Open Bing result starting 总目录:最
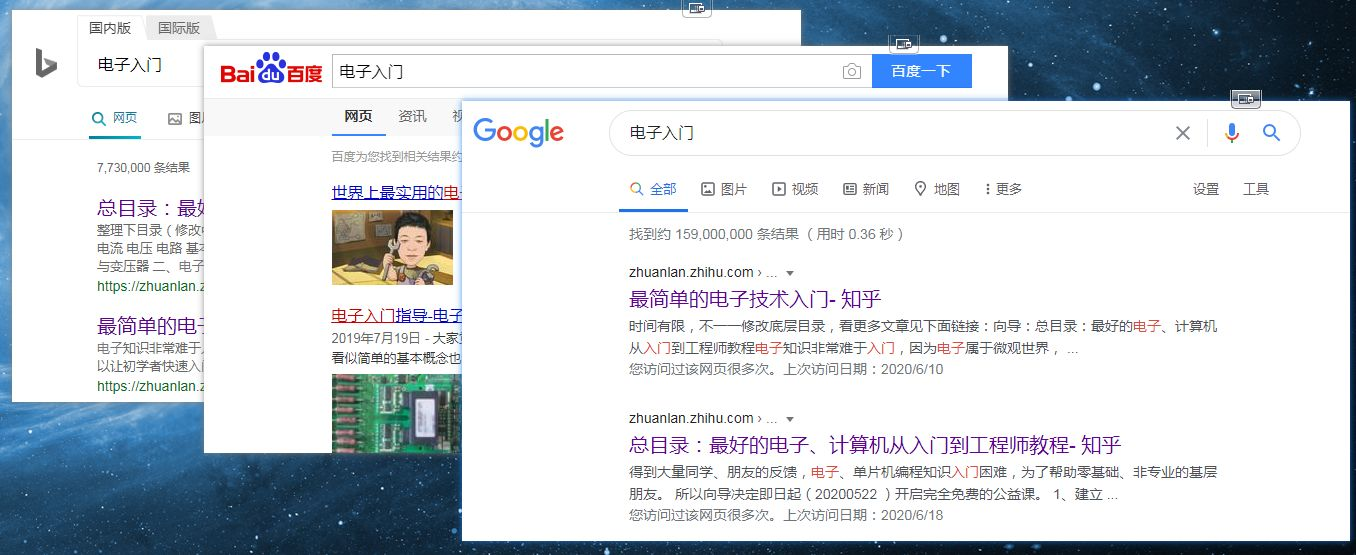 click(150, 209)
